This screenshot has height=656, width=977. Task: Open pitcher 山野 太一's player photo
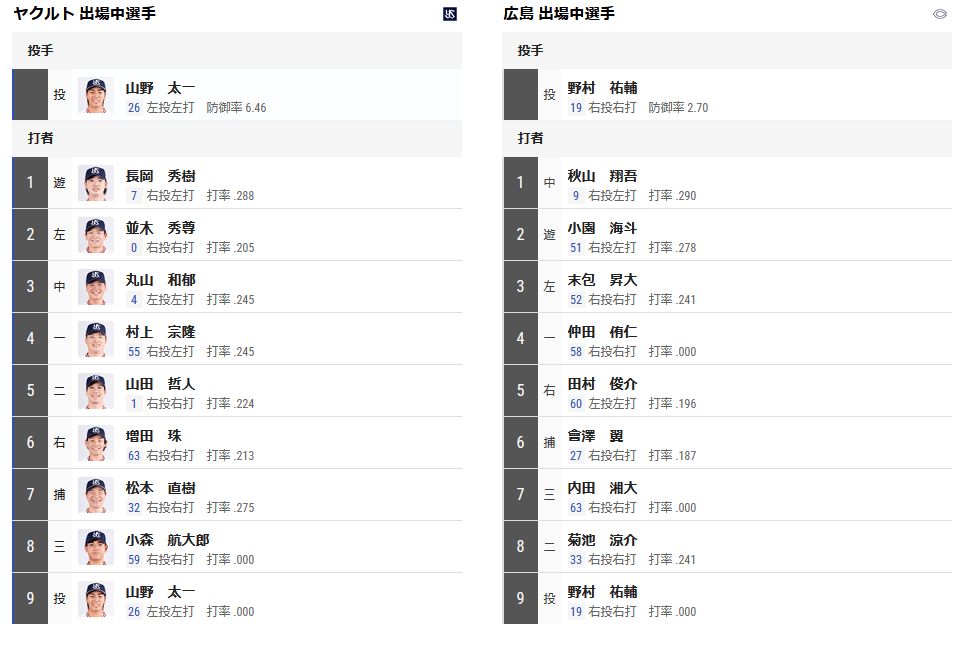pos(96,95)
